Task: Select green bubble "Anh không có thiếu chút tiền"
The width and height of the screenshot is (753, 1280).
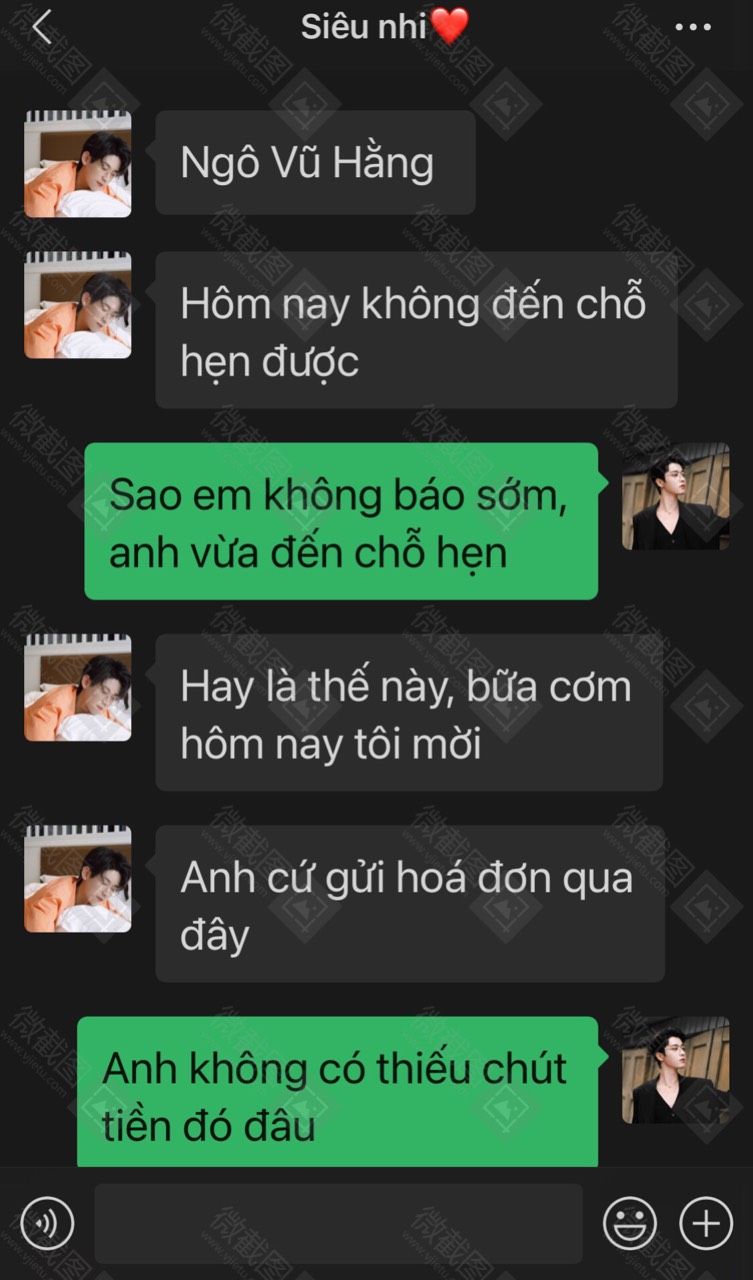Action: click(x=338, y=1092)
